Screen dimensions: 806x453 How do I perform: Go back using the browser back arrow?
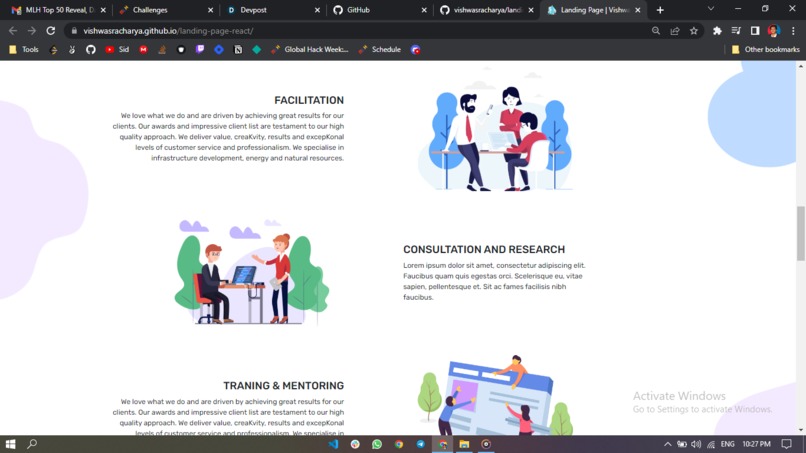point(13,31)
